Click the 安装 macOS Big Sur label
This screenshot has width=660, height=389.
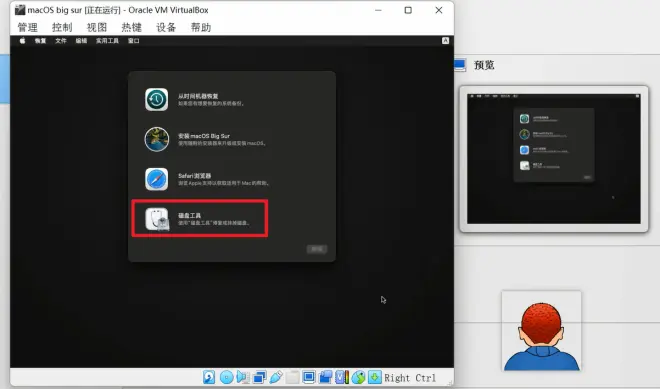[204, 136]
